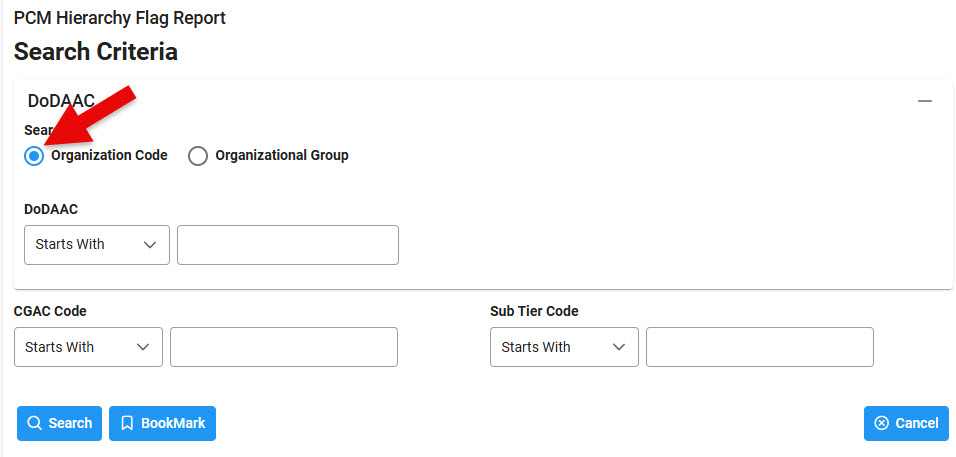Screen dimensions: 956x457
Task: Click the magnifier icon on Search button
Action: 34,423
